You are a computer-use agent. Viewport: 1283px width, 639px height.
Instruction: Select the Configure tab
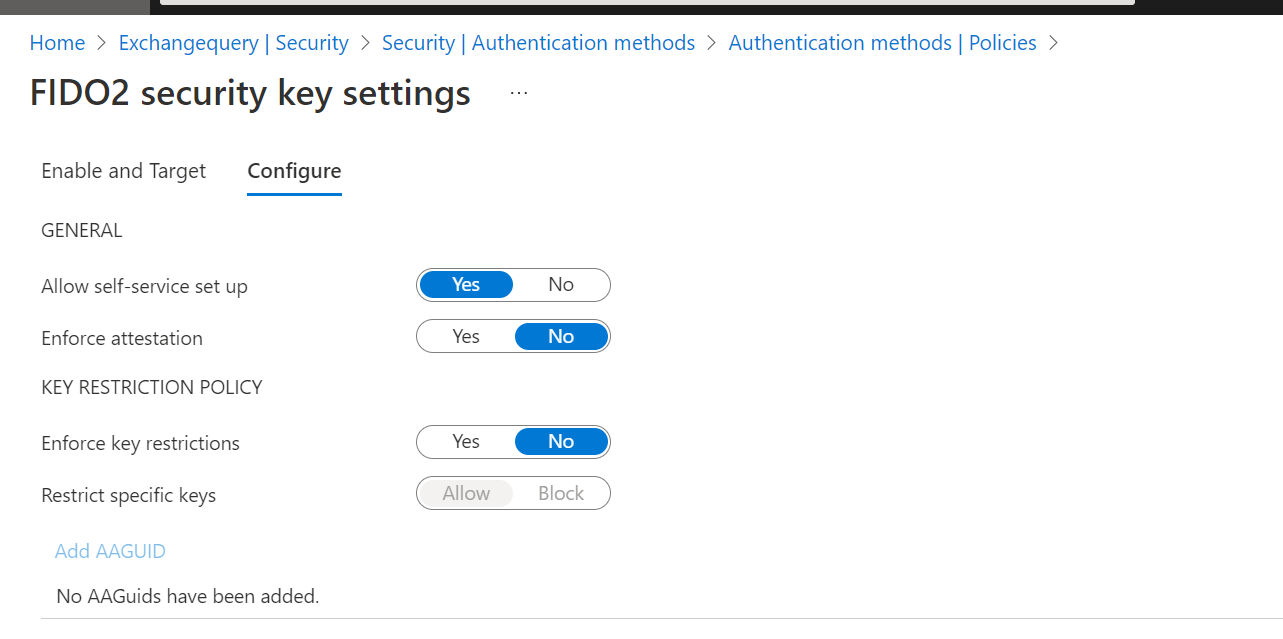click(x=294, y=171)
